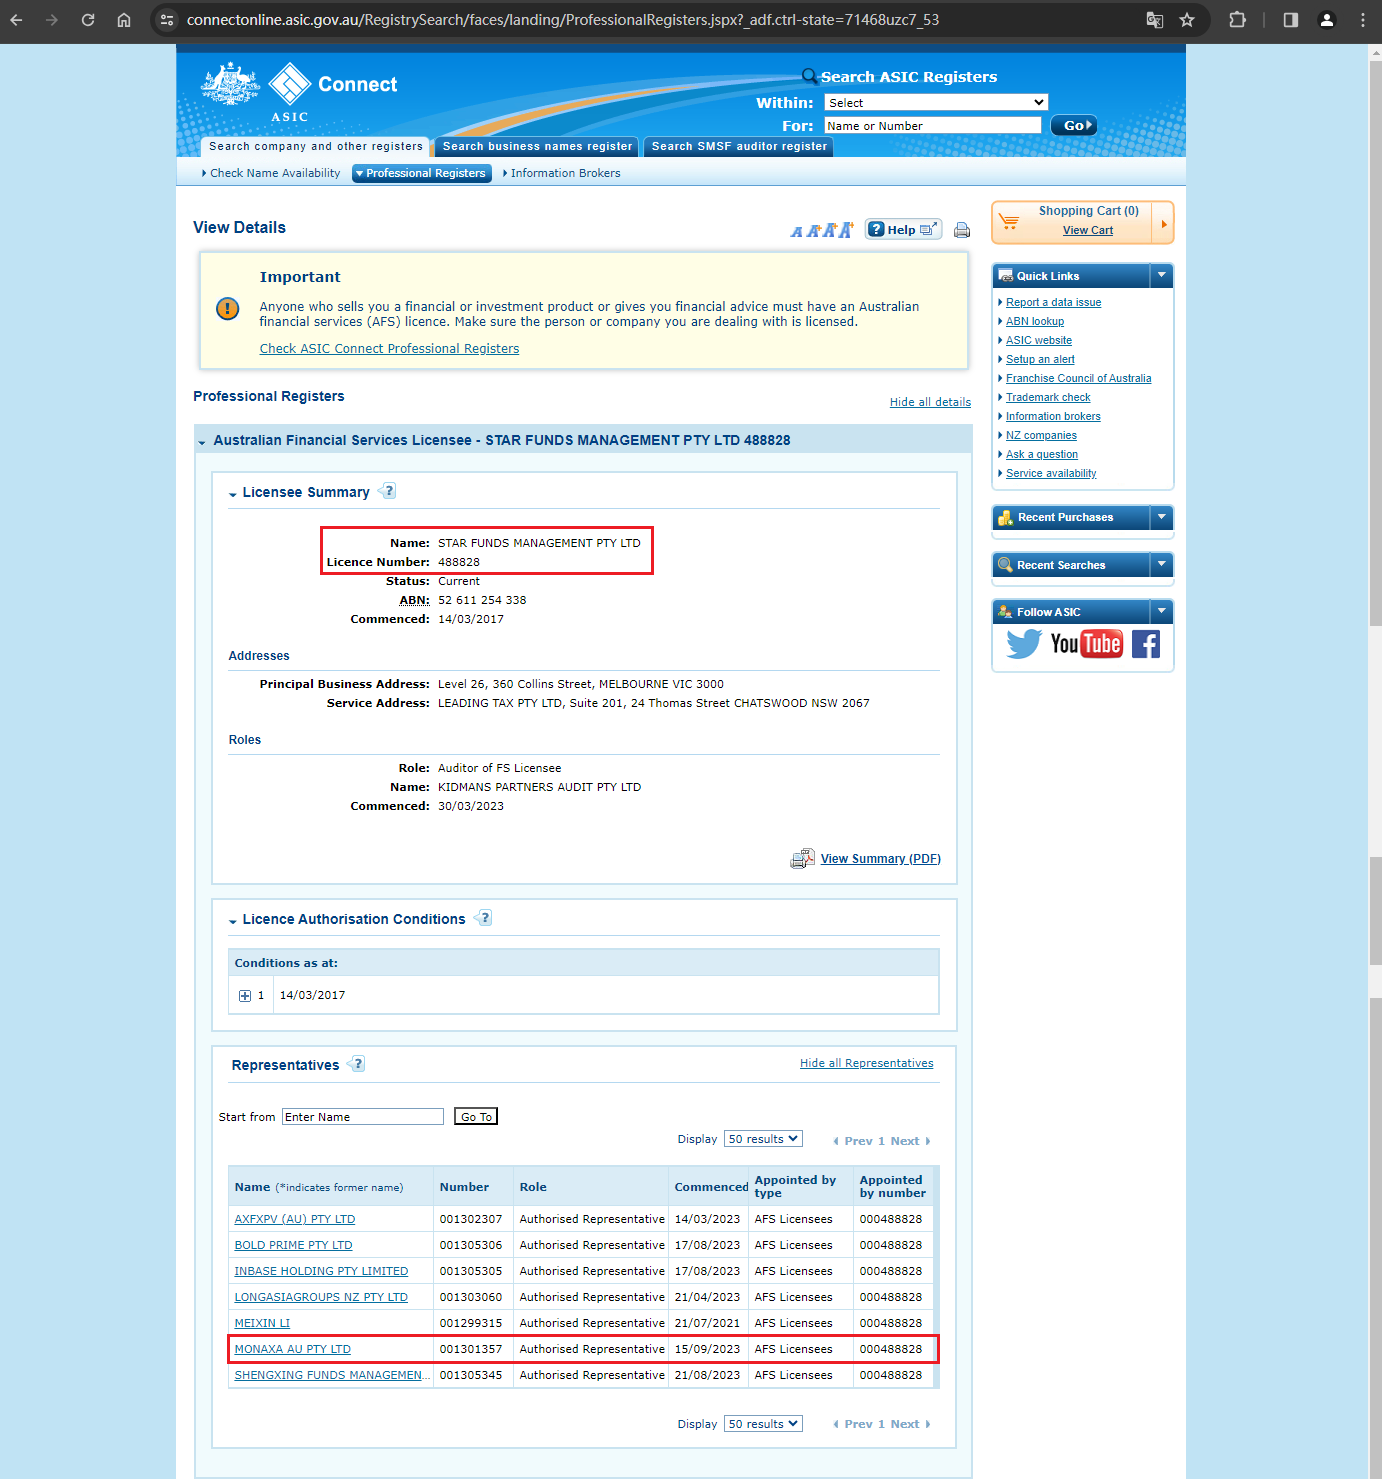Image resolution: width=1382 pixels, height=1479 pixels.
Task: Reload the page using browser refresh icon
Action: 88,20
